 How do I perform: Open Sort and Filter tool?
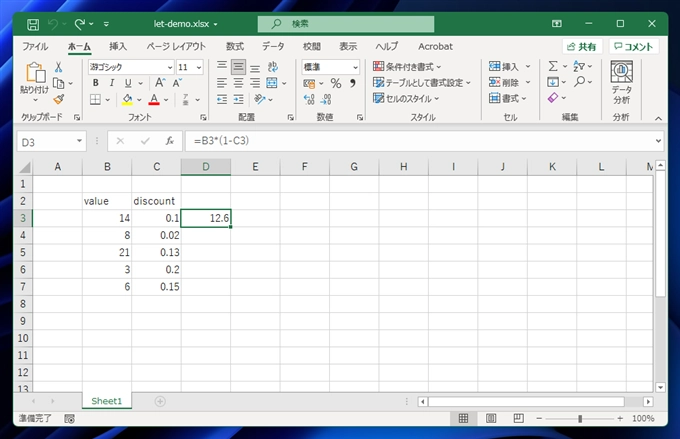579,66
